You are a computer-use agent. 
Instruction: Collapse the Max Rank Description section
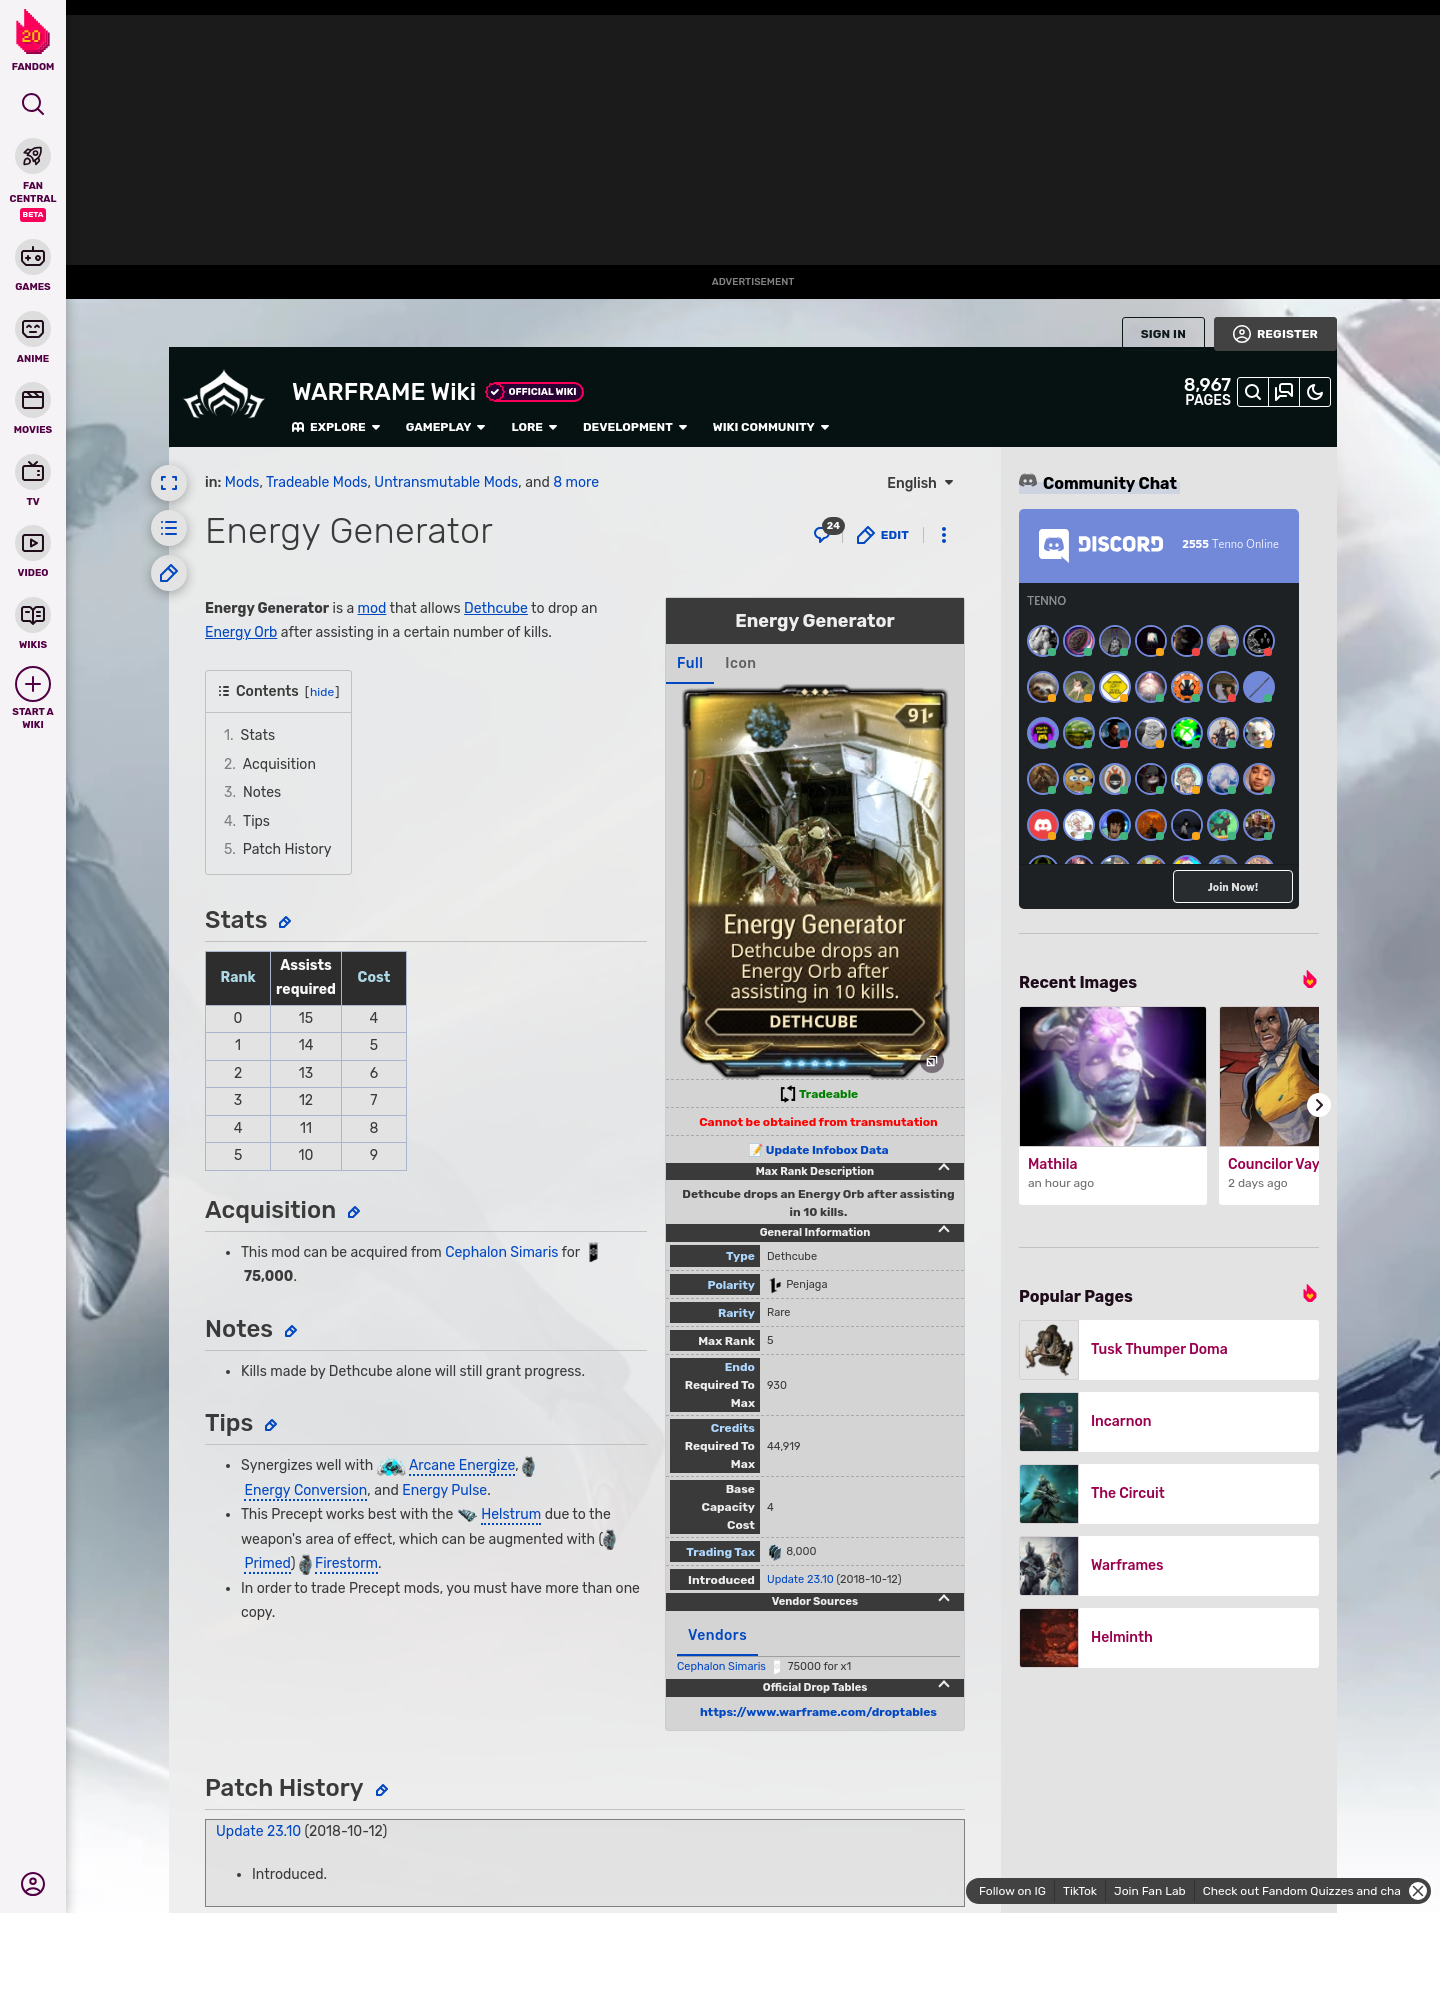pos(943,1169)
